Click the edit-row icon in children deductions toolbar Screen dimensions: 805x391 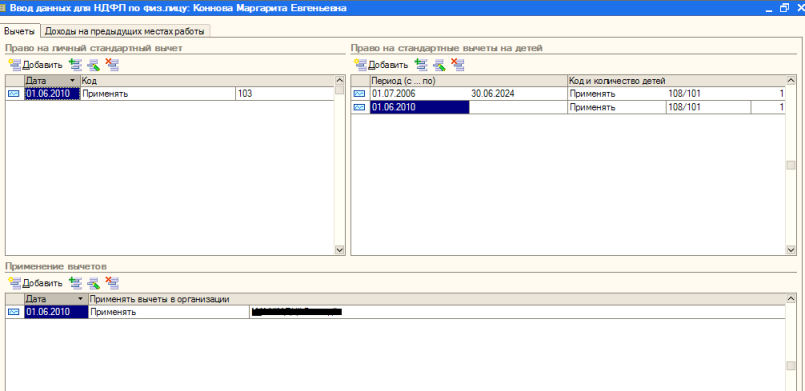point(439,65)
